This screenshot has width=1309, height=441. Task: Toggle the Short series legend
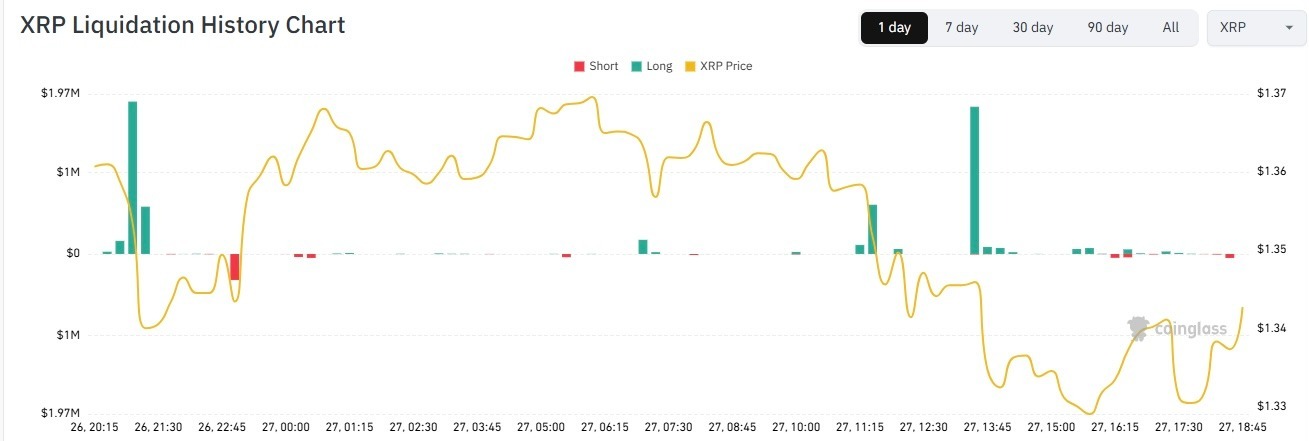(603, 66)
